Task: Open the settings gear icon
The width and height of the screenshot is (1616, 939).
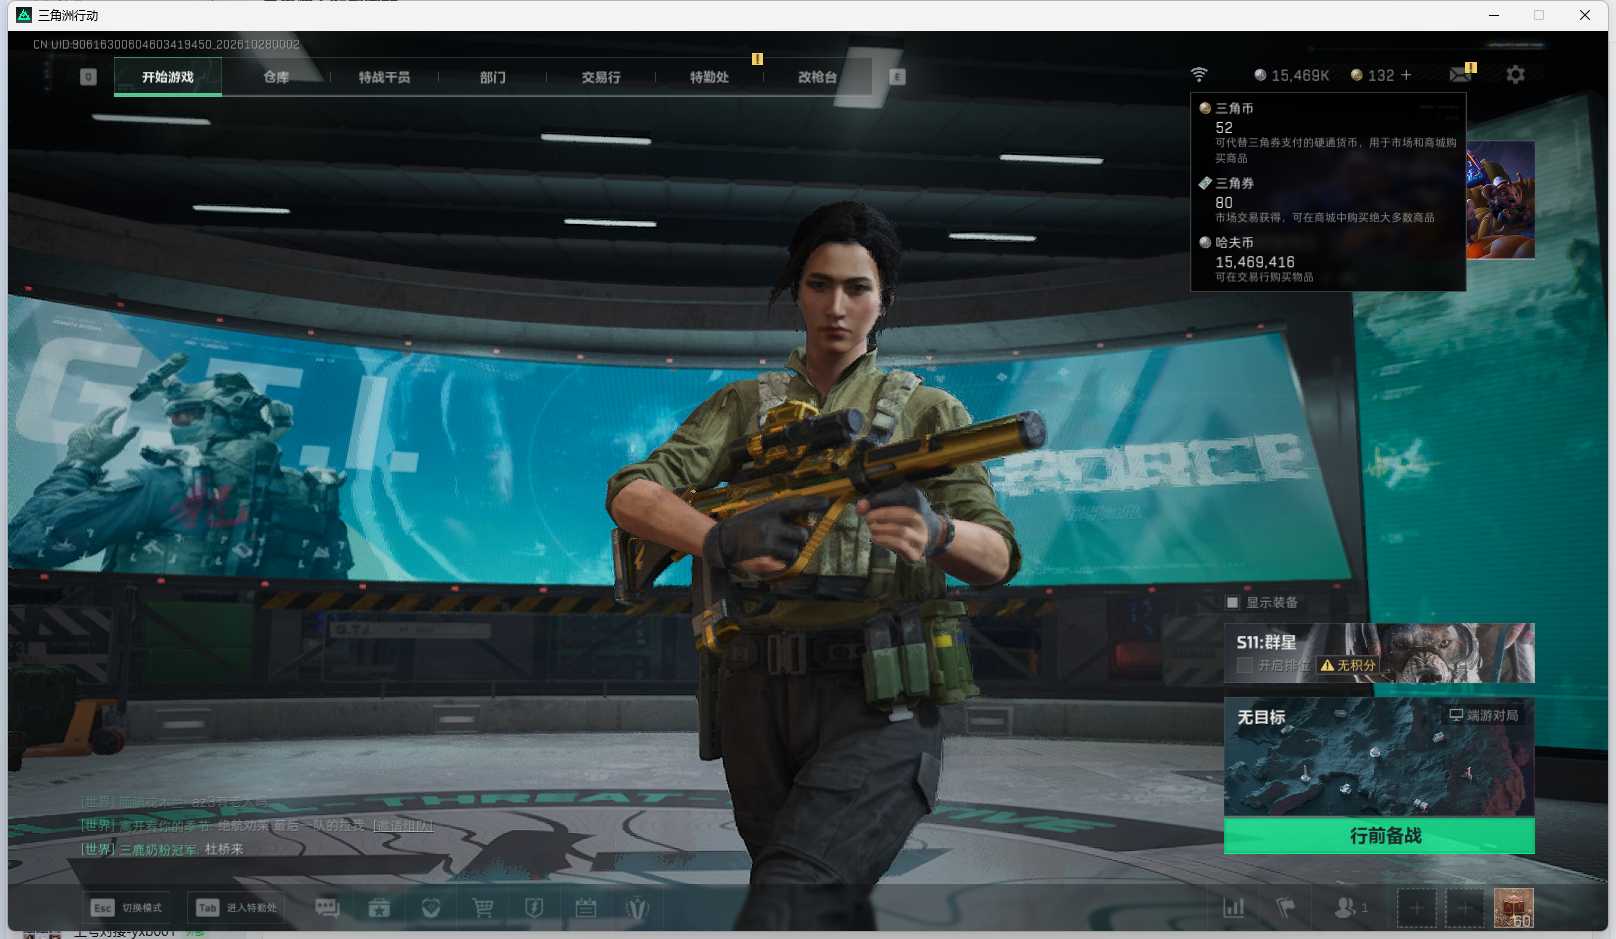Action: pyautogui.click(x=1515, y=74)
